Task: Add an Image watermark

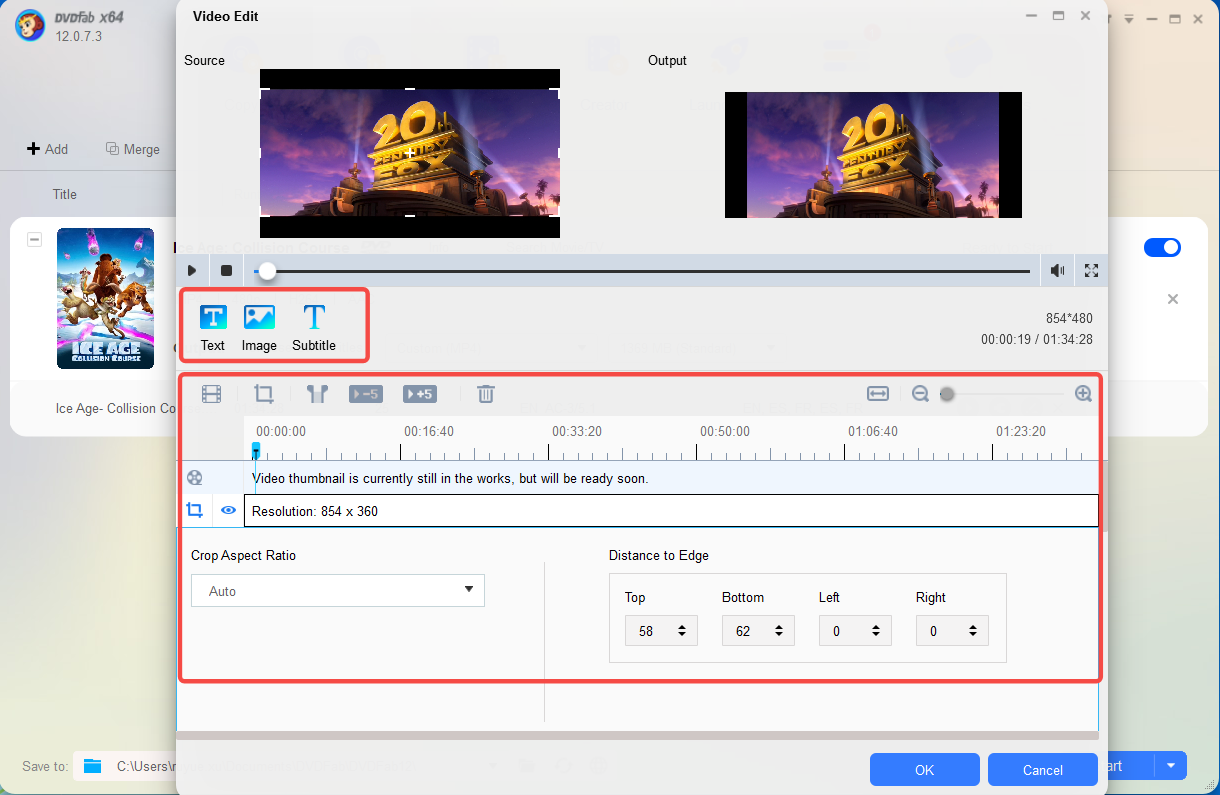Action: (259, 328)
